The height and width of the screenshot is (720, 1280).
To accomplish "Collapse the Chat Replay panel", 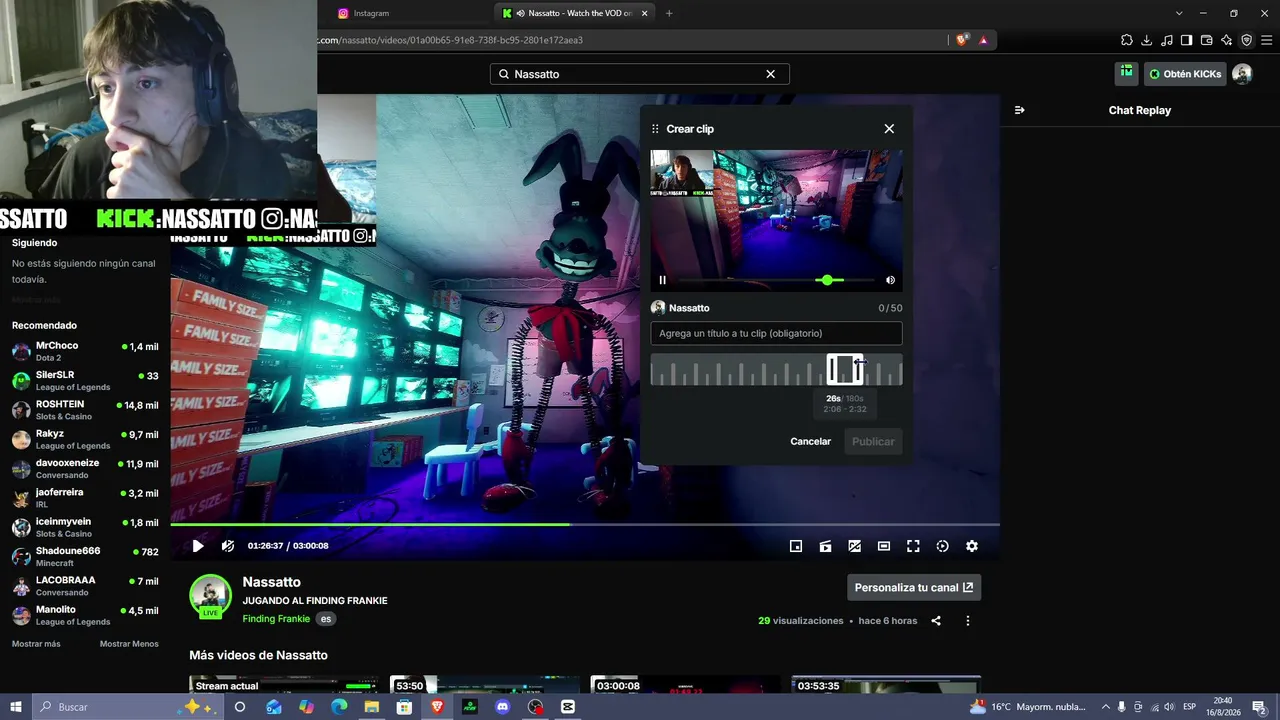I will (1019, 110).
